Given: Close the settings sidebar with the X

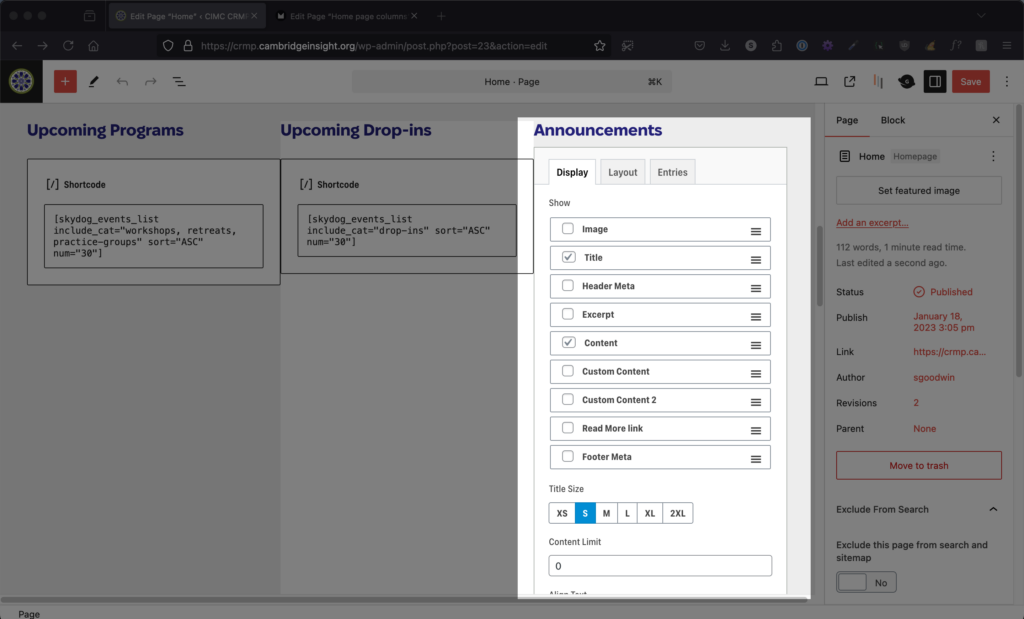Looking at the screenshot, I should (995, 120).
